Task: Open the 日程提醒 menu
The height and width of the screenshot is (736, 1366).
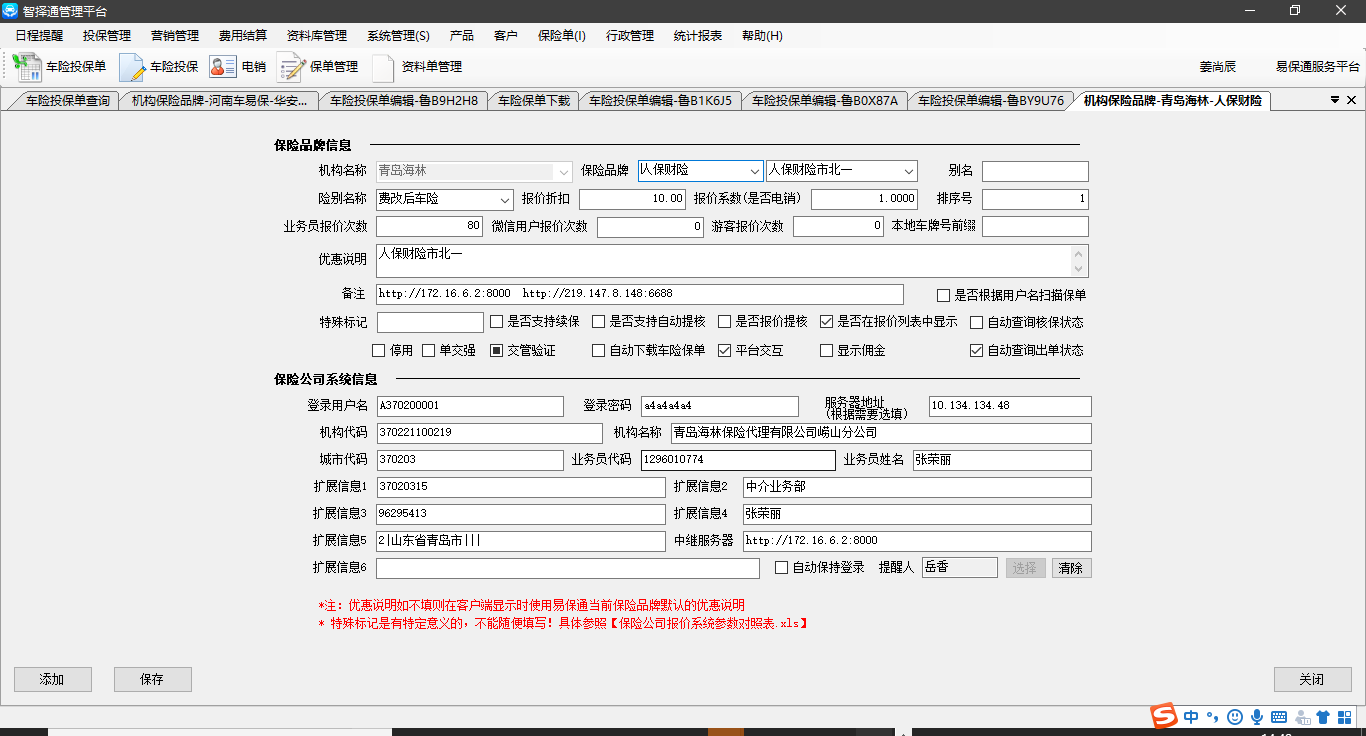Action: 39,35
